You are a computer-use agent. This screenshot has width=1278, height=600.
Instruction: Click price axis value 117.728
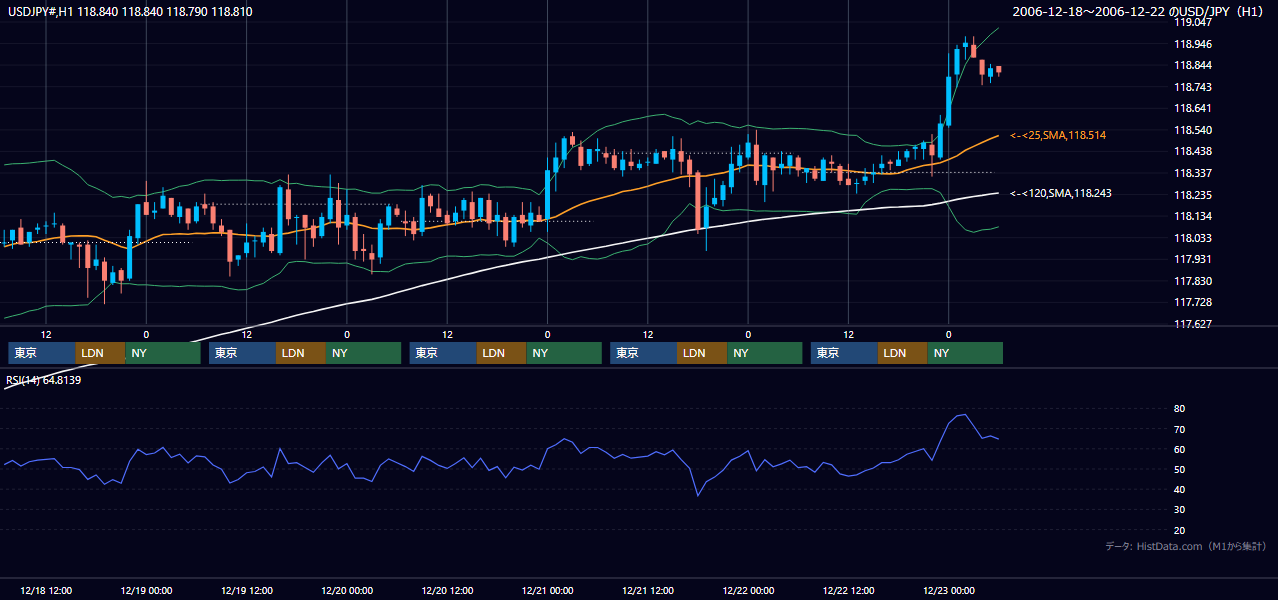tap(1194, 302)
